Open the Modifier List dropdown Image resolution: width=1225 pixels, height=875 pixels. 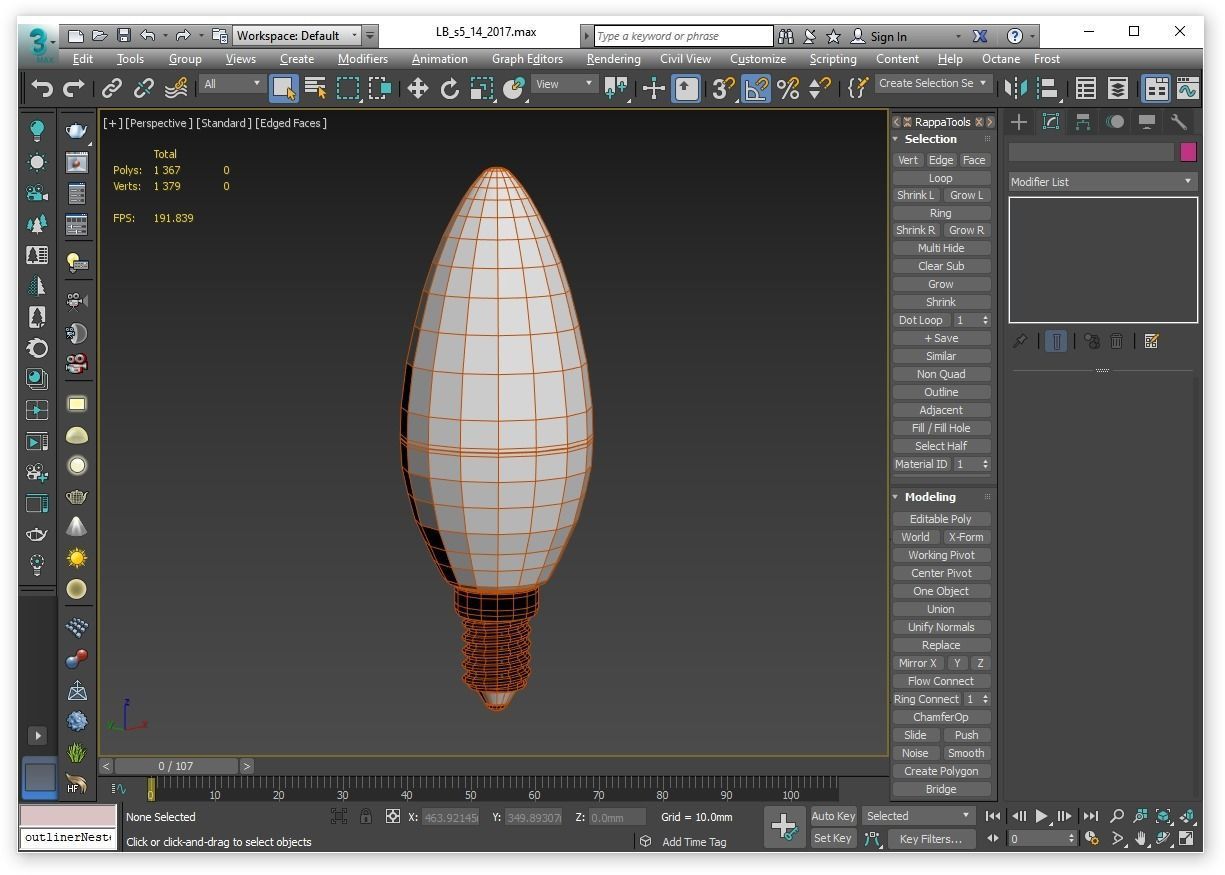(x=1102, y=182)
